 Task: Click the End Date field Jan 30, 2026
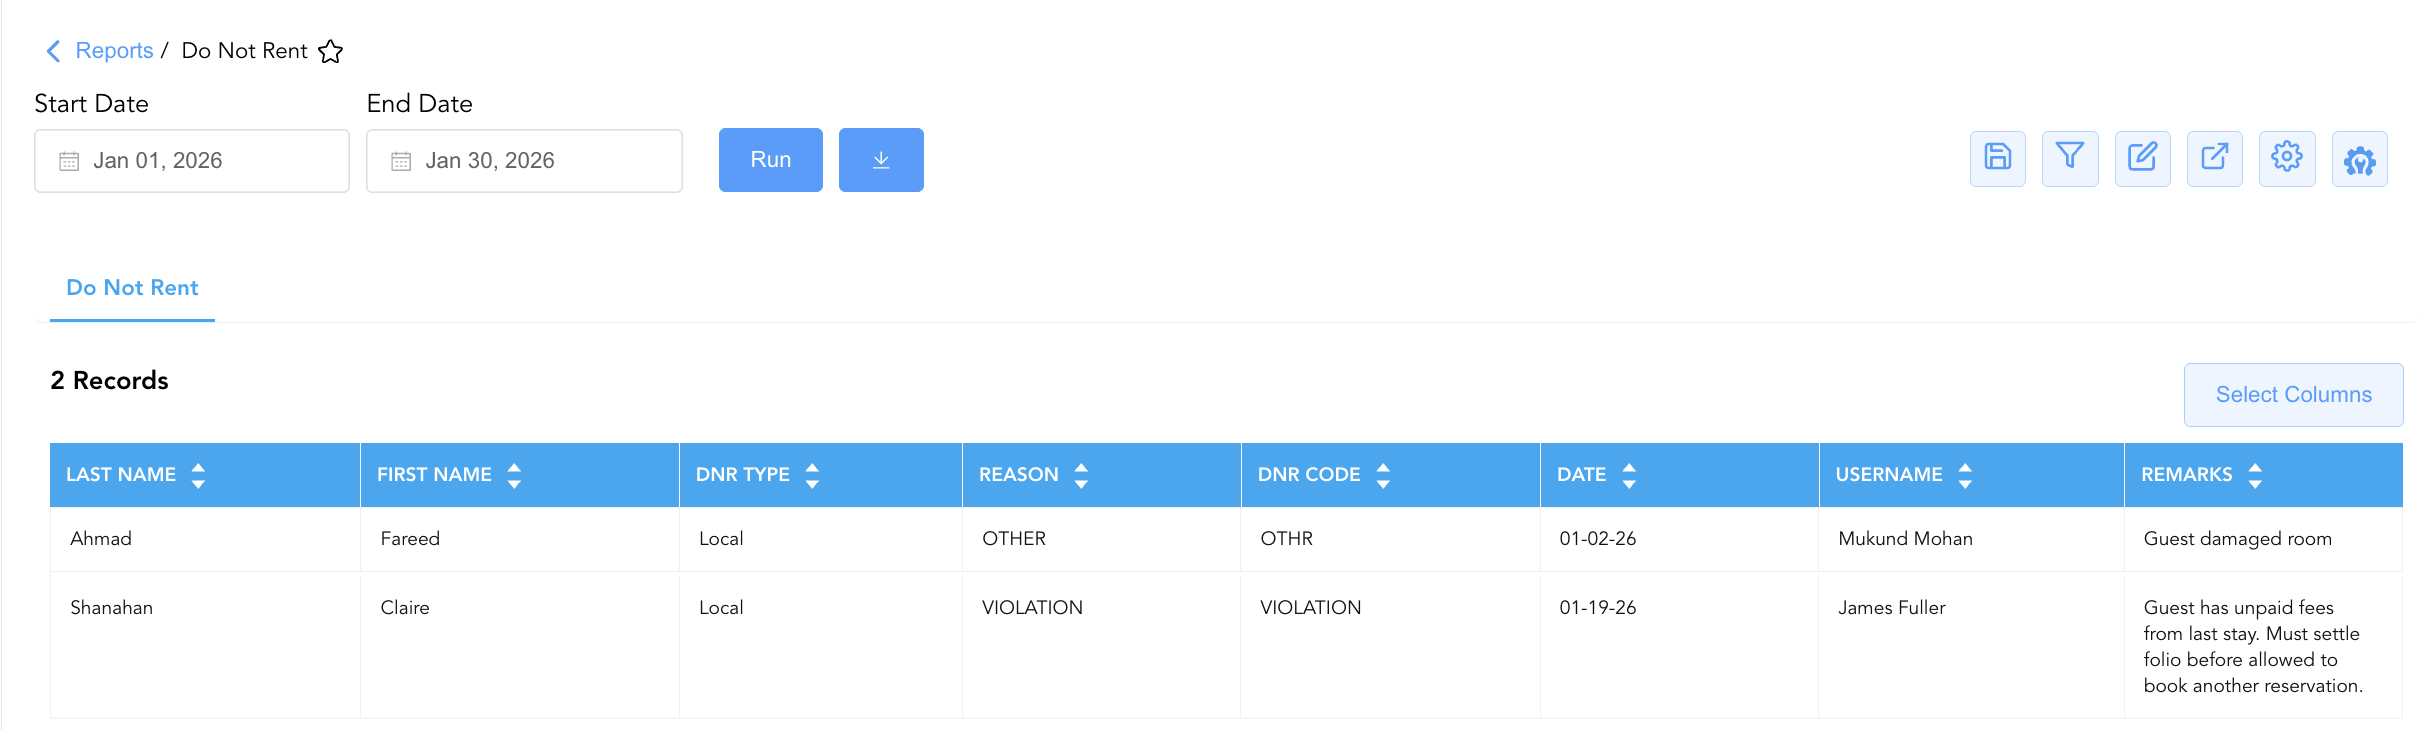click(524, 161)
